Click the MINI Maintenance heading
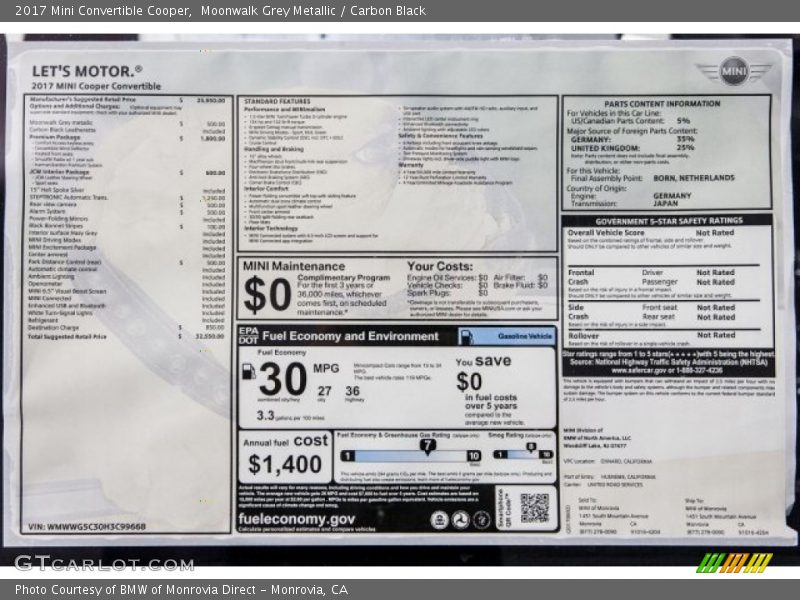800x600 pixels. (294, 266)
